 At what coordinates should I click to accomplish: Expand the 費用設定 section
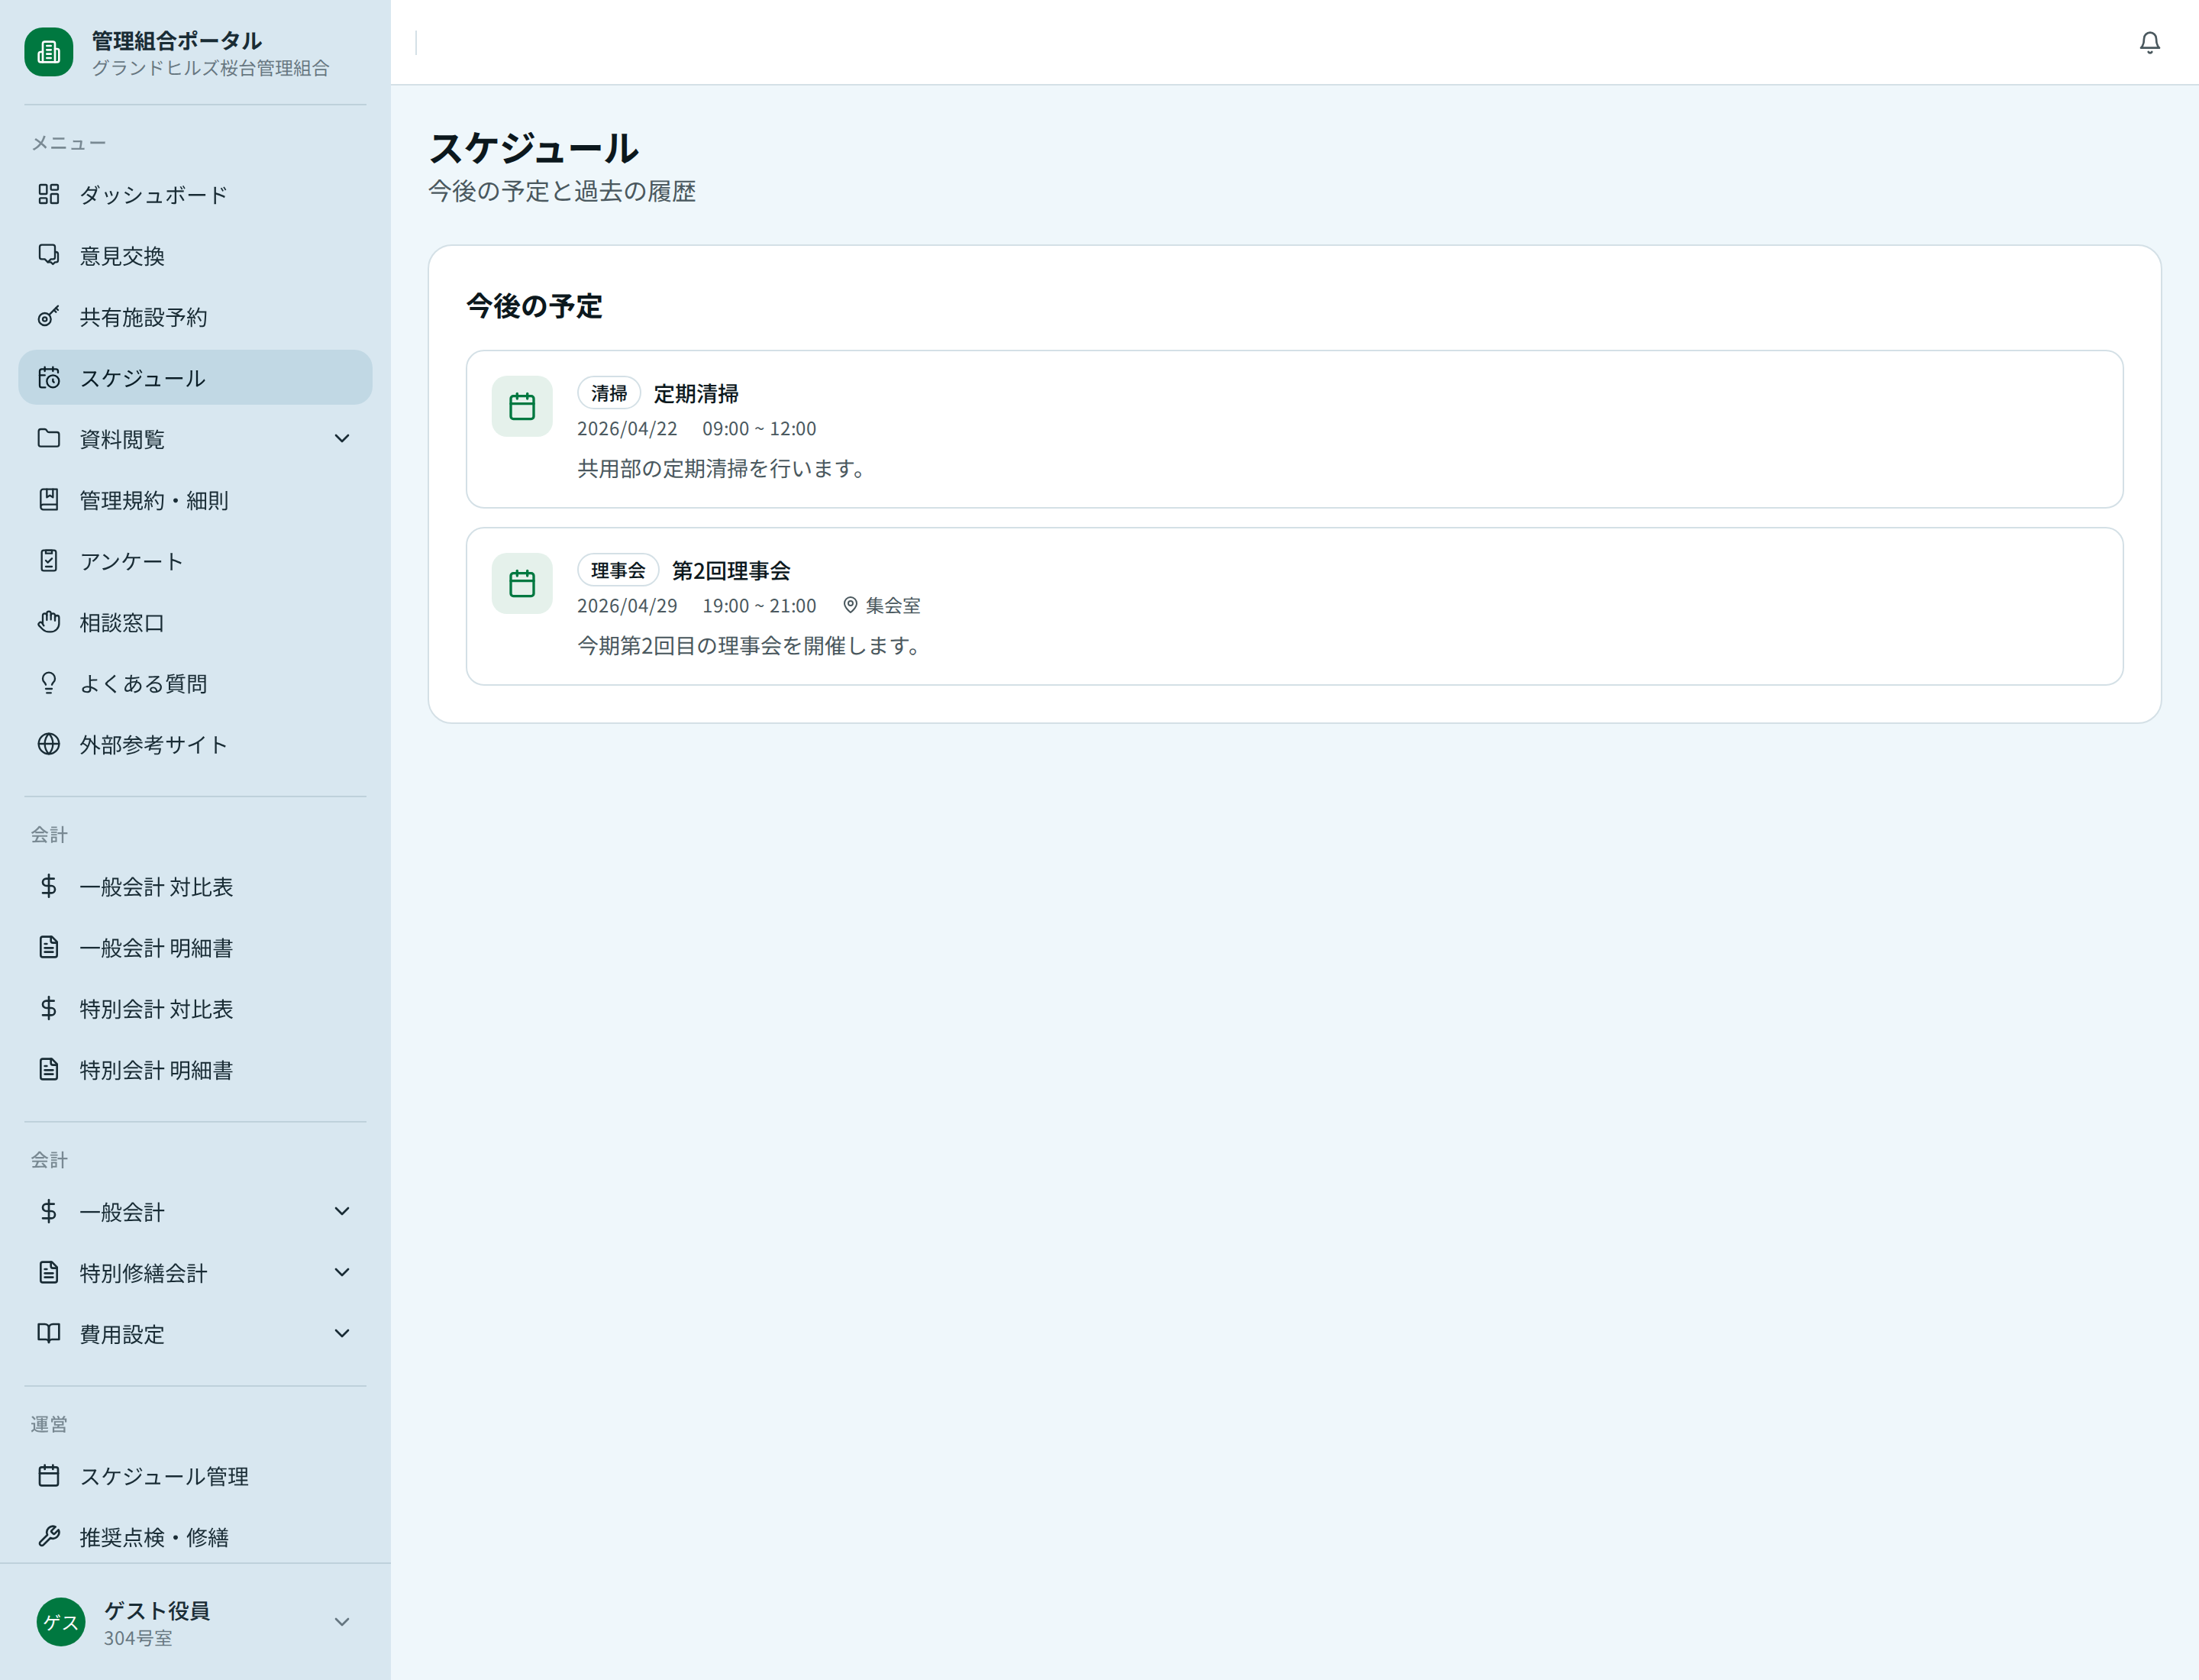click(342, 1333)
